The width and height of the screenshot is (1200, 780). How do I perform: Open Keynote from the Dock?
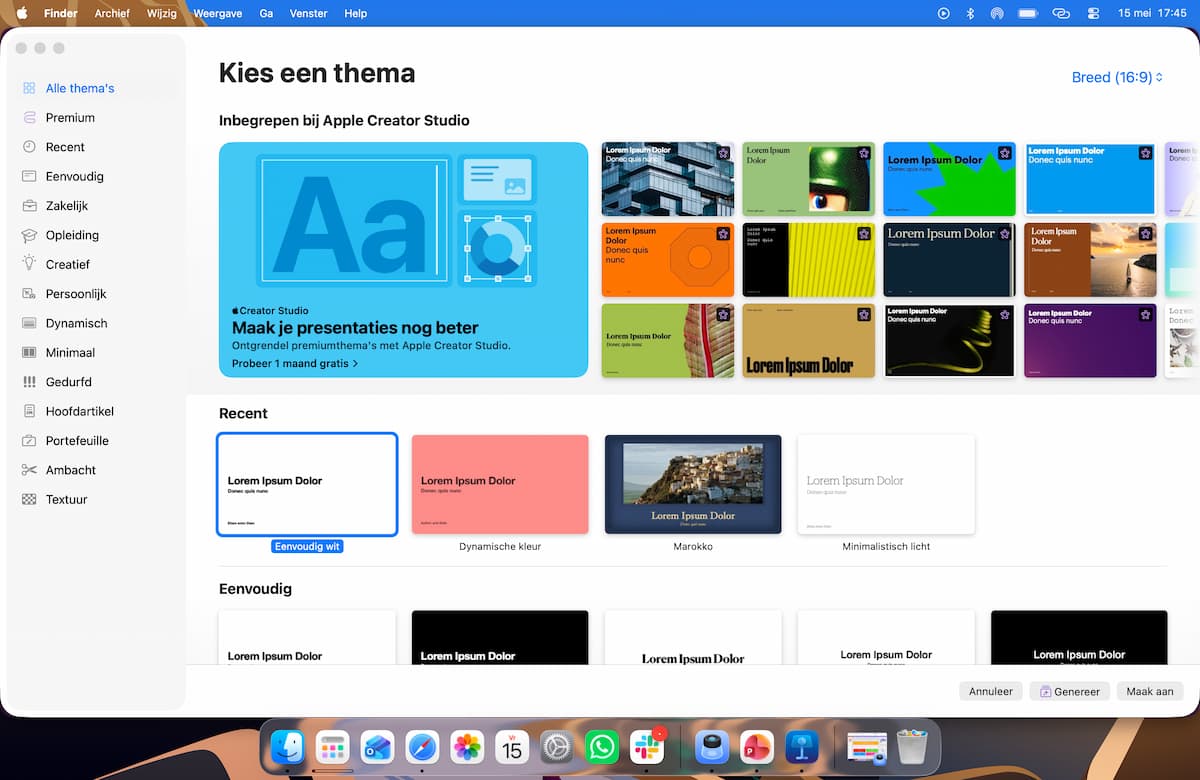coord(802,747)
